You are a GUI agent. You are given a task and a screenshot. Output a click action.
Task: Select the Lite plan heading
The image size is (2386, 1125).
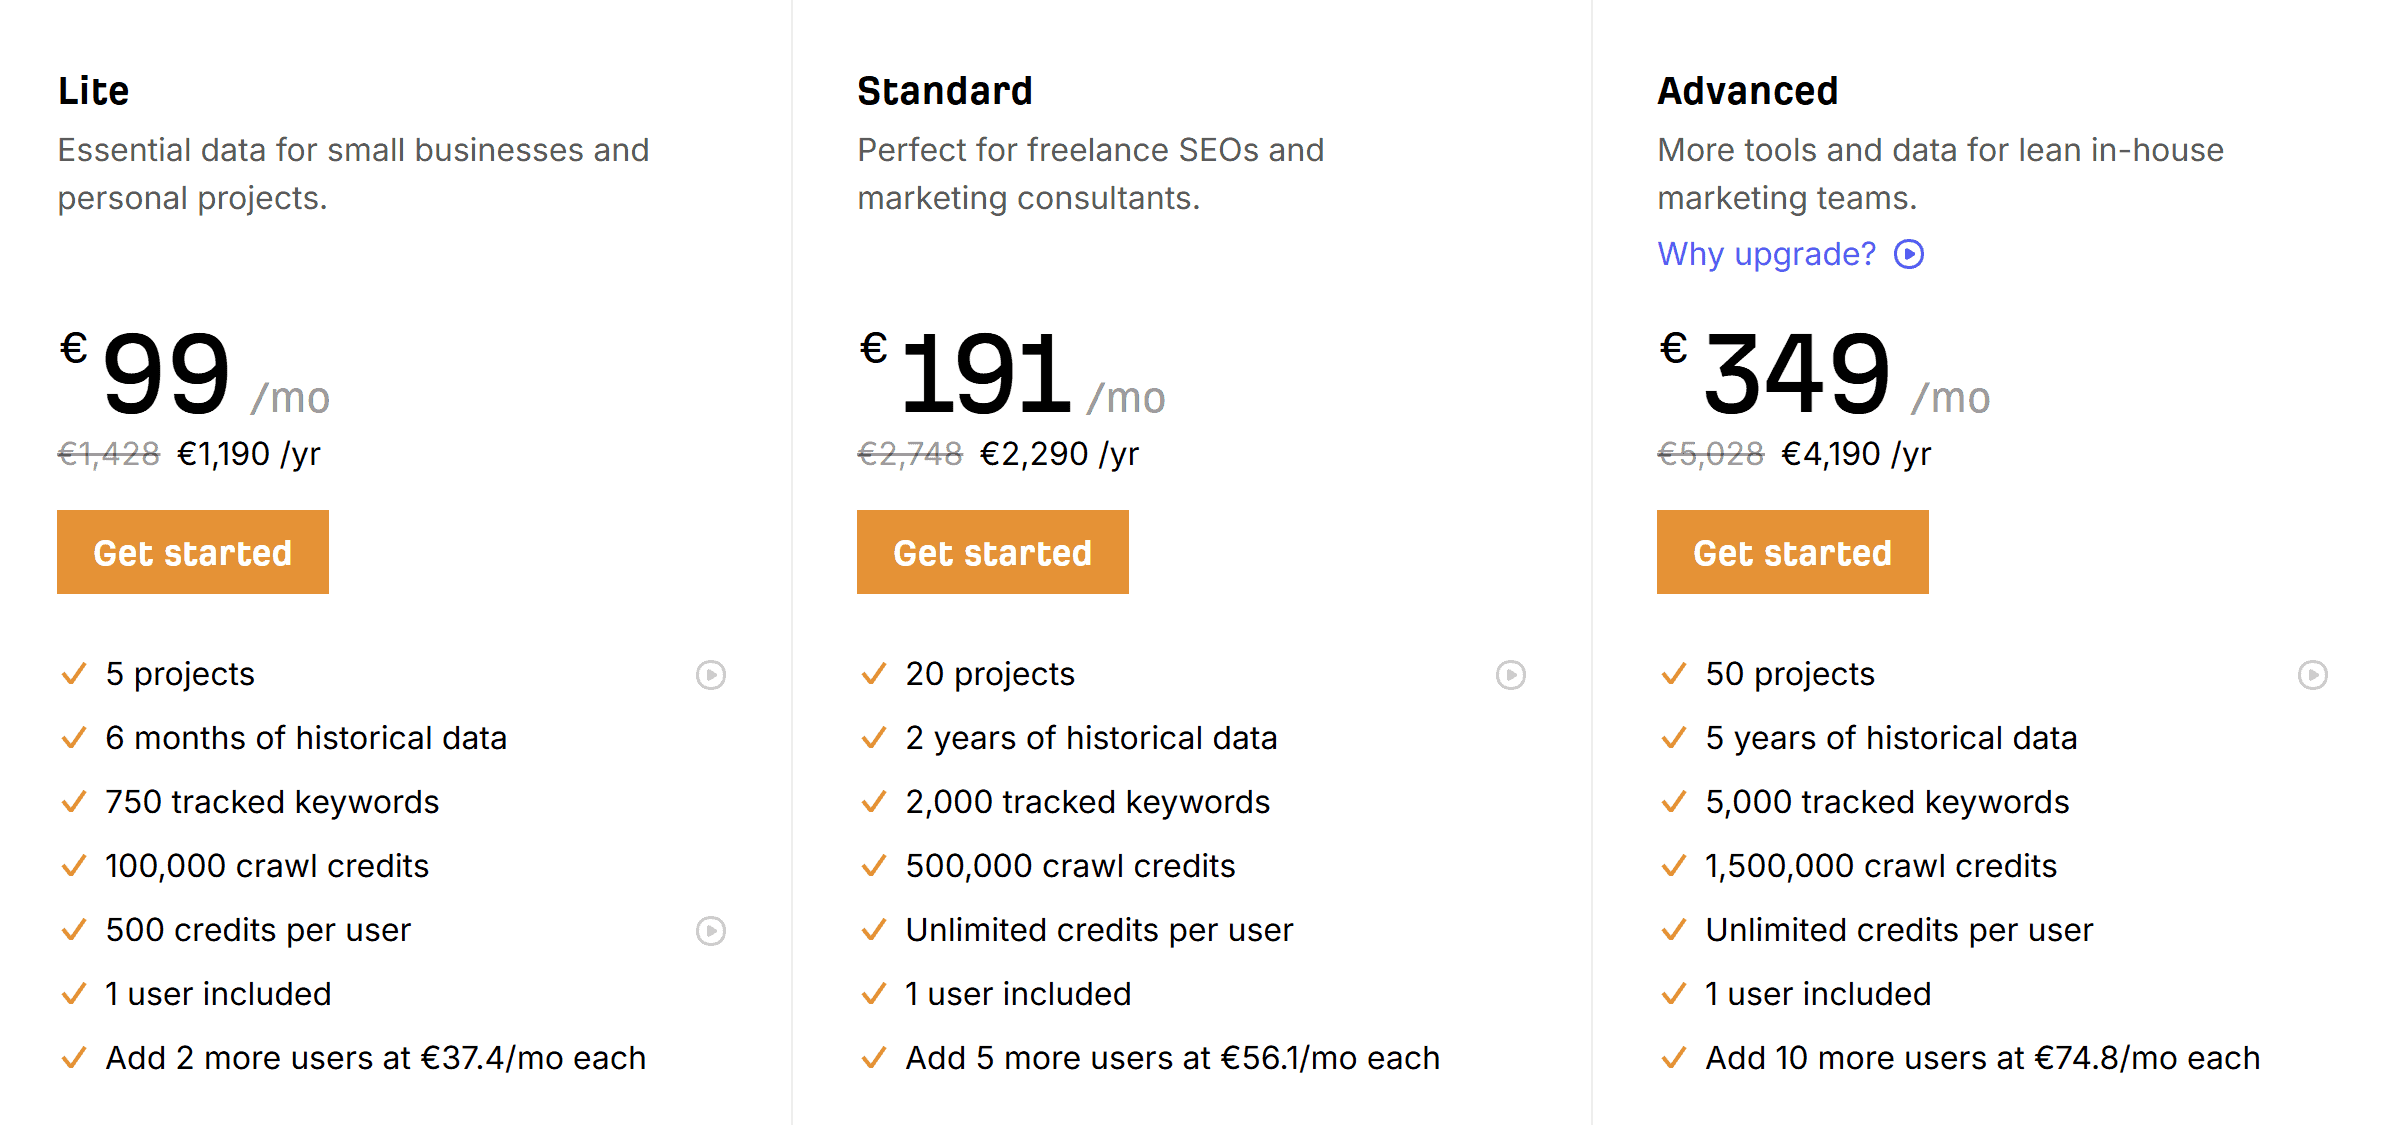coord(93,90)
